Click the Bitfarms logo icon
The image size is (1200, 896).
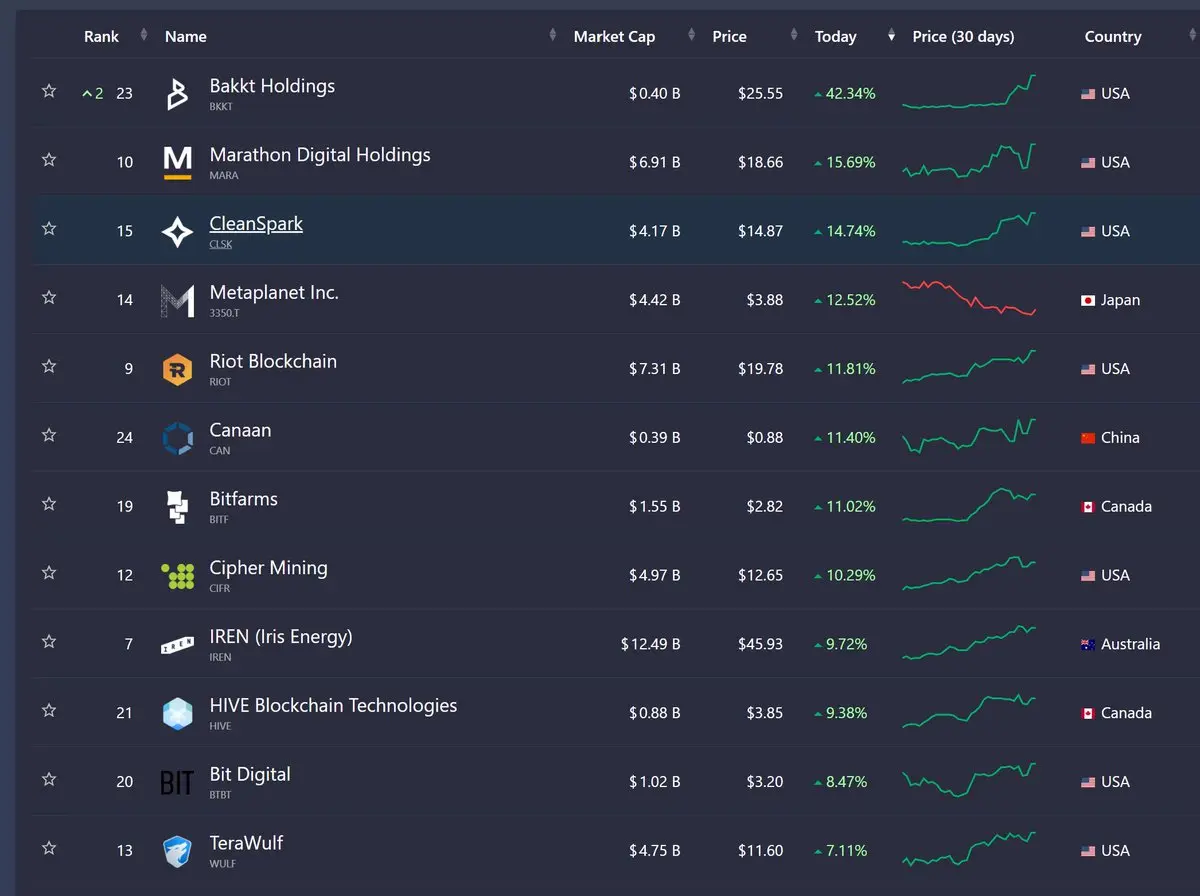[x=177, y=507]
